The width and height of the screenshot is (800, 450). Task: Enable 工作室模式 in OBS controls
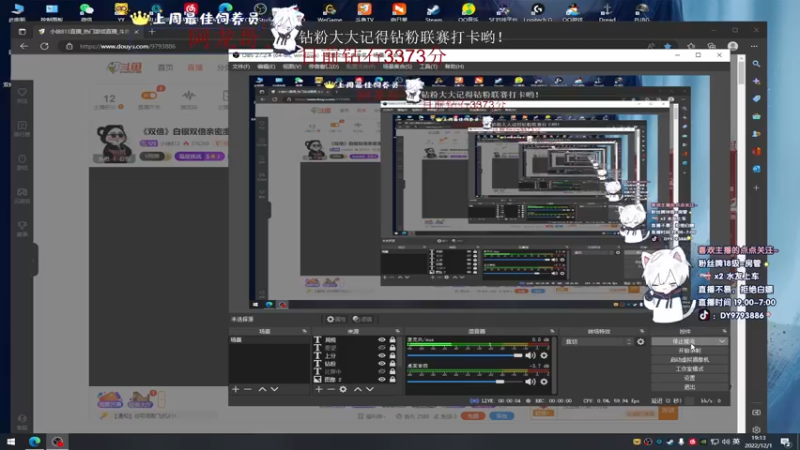tap(689, 369)
